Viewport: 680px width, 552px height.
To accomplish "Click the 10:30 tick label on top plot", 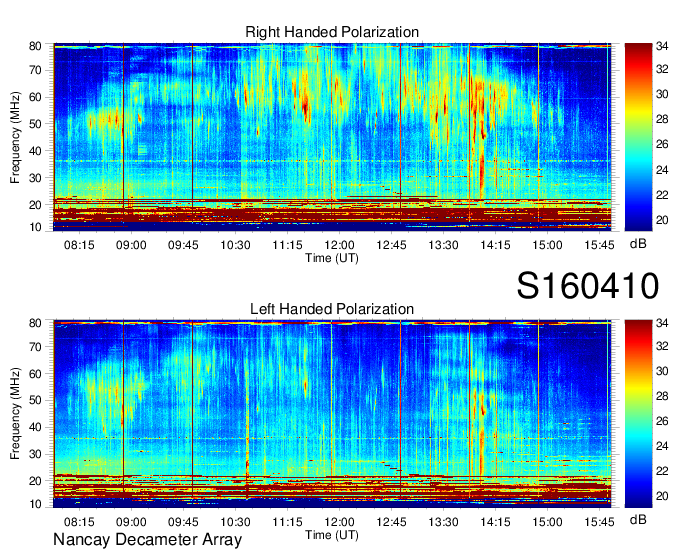I will [235, 245].
